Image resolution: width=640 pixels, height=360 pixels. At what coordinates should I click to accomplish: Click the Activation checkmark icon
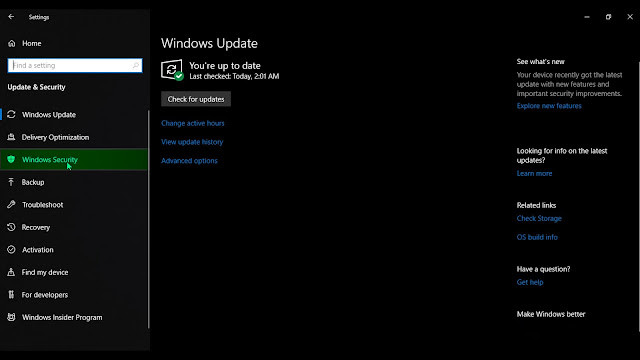(x=11, y=249)
